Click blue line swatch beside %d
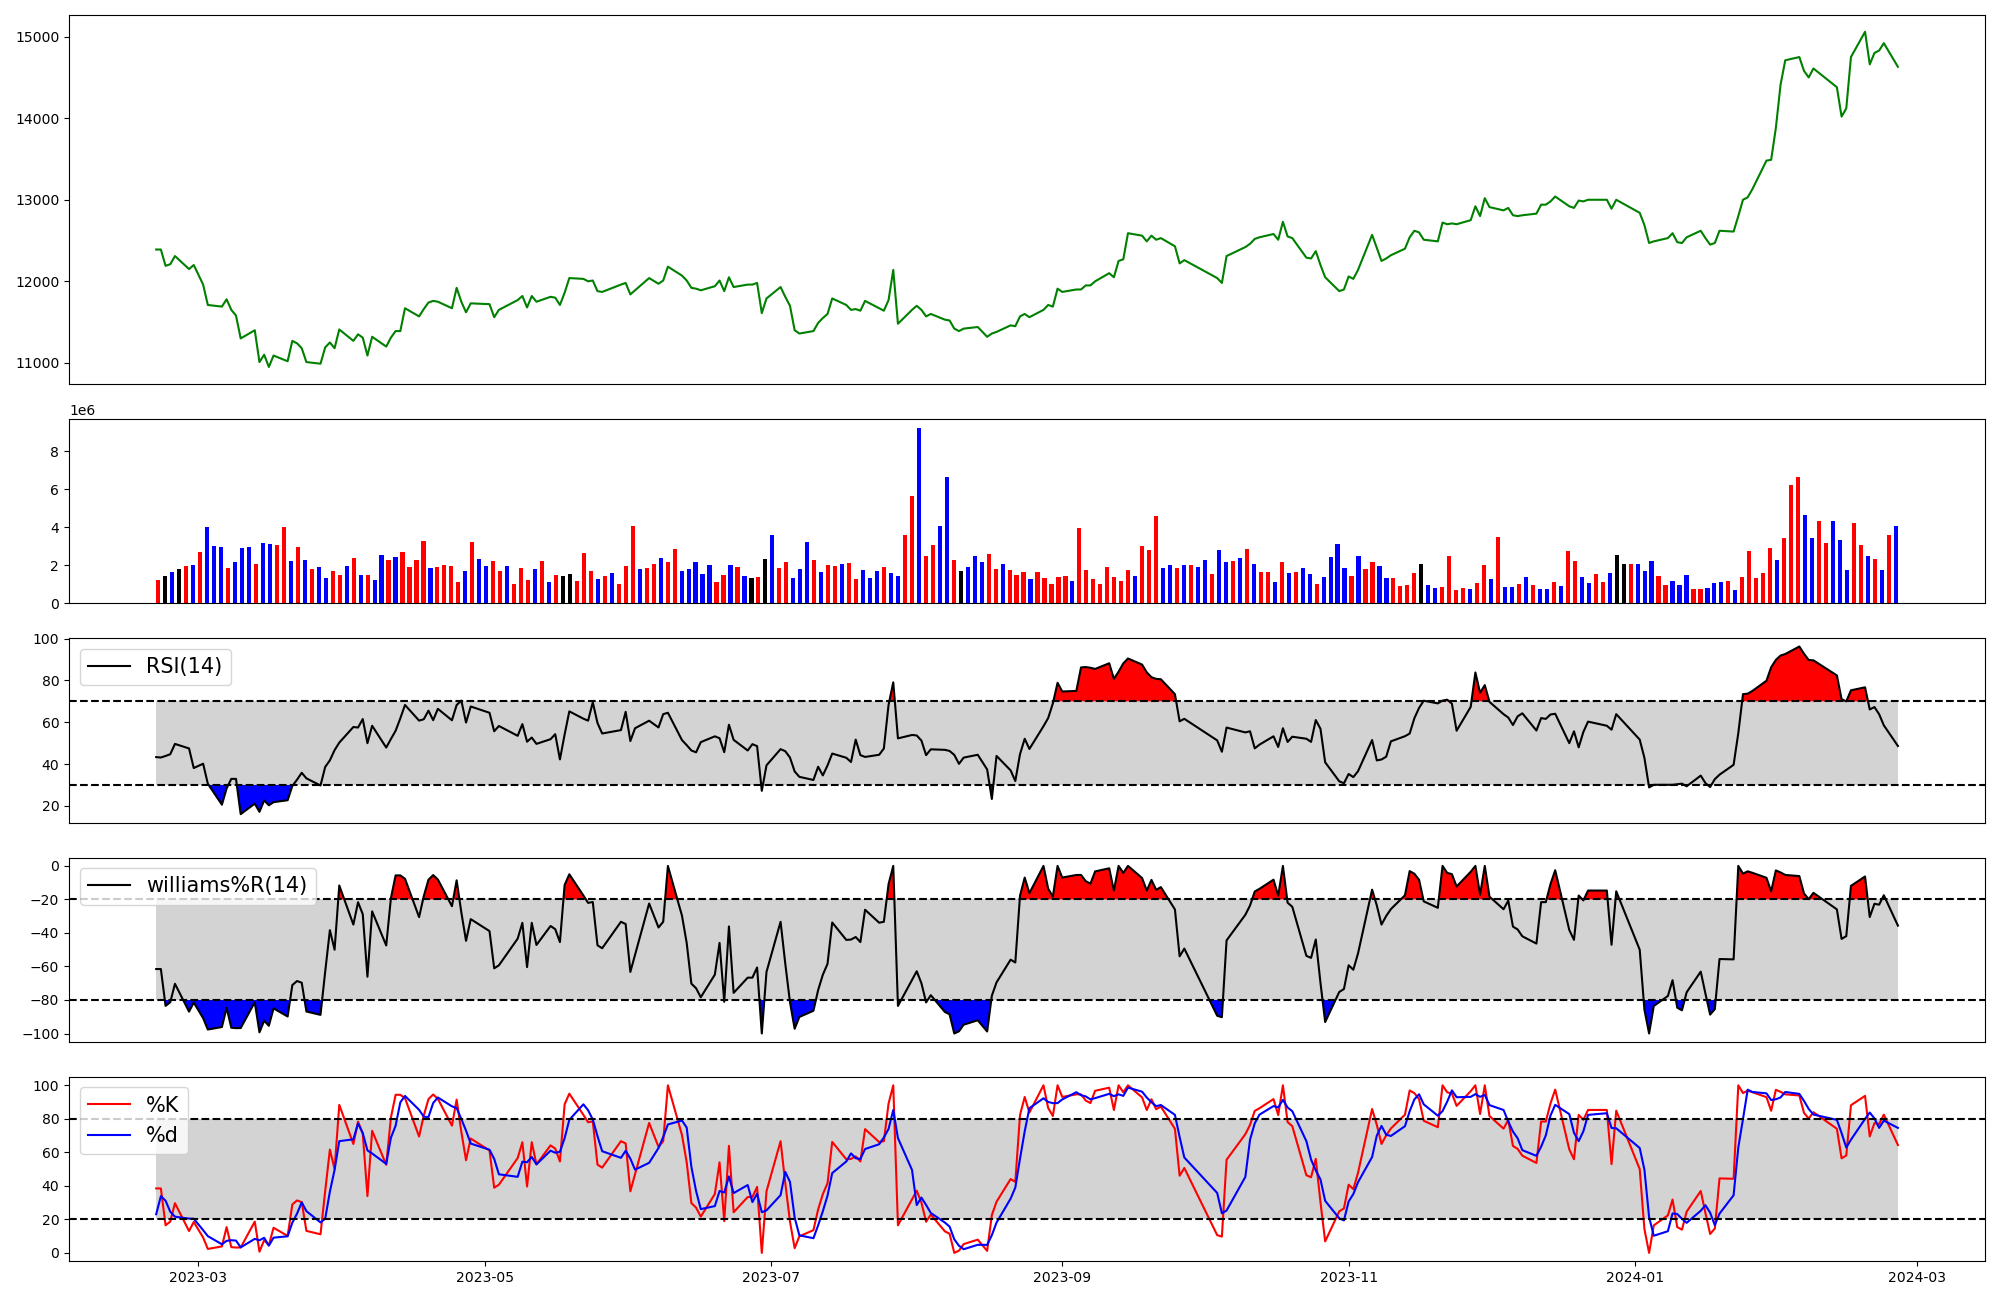The height and width of the screenshot is (1300, 2000). (x=110, y=1135)
